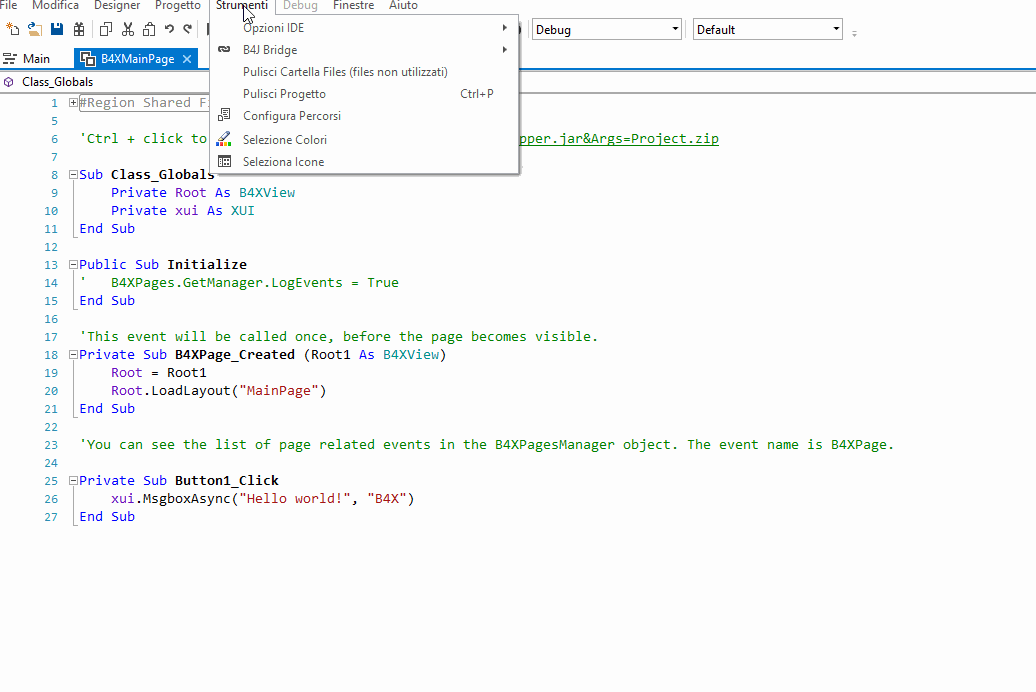
Task: Click the Cut scissors icon
Action: pos(128,29)
